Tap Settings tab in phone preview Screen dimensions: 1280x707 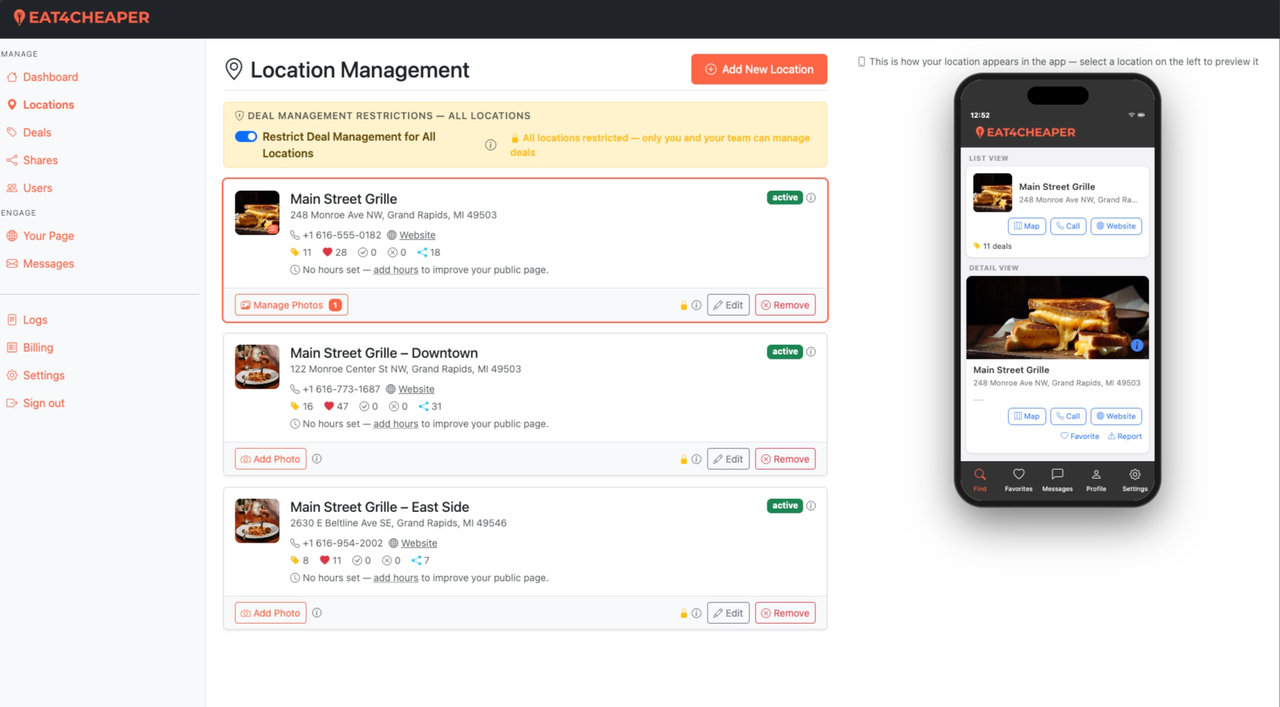click(x=1135, y=480)
